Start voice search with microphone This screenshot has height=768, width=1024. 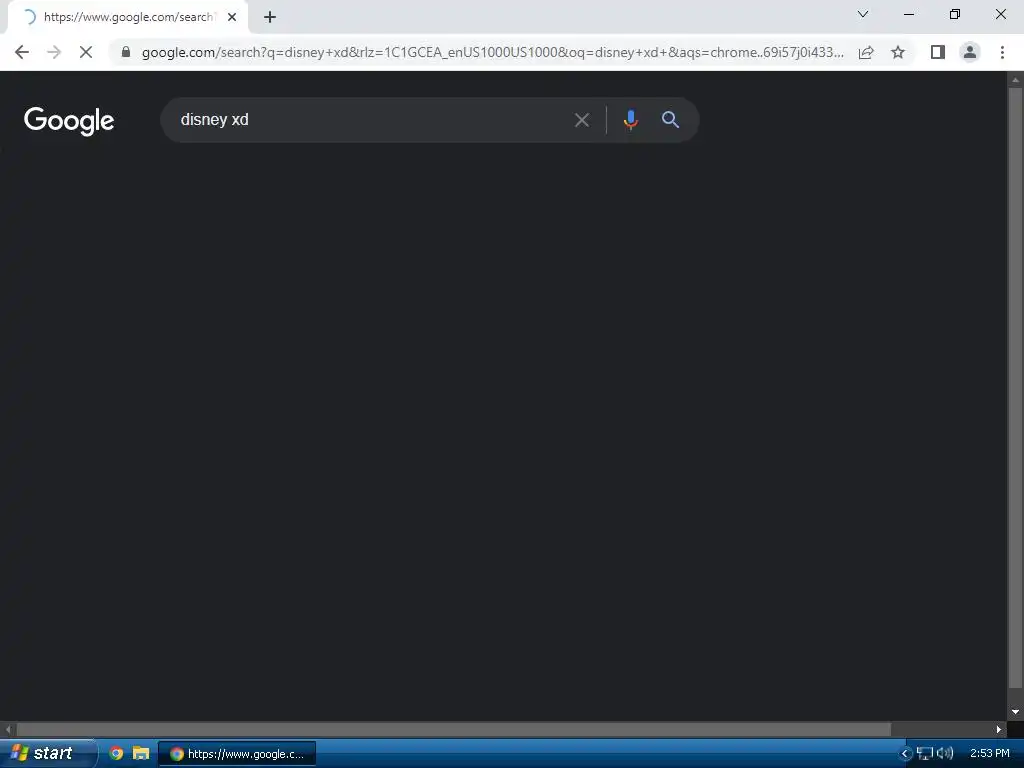point(630,120)
